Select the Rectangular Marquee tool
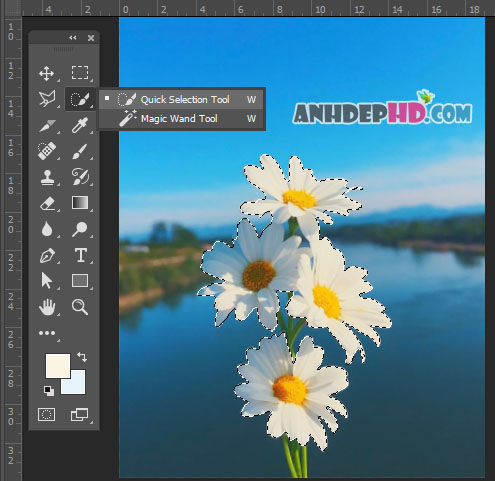The image size is (495, 481). pyautogui.click(x=80, y=73)
